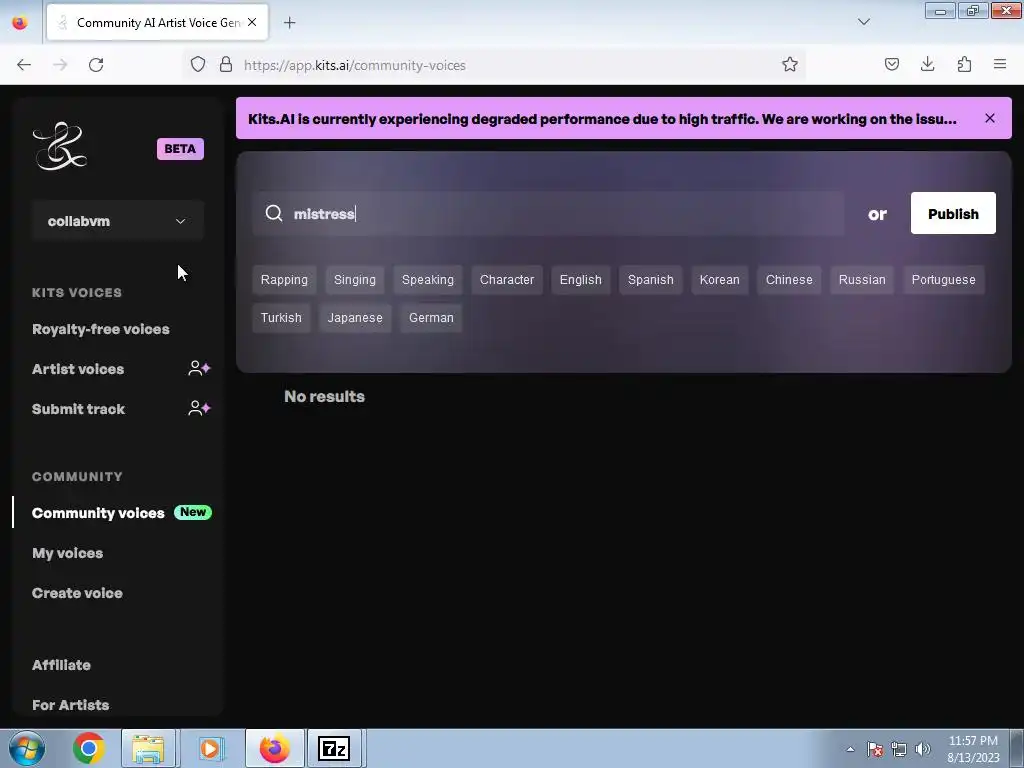Open the media player taskbar icon
This screenshot has width=1024, height=768.
point(210,748)
